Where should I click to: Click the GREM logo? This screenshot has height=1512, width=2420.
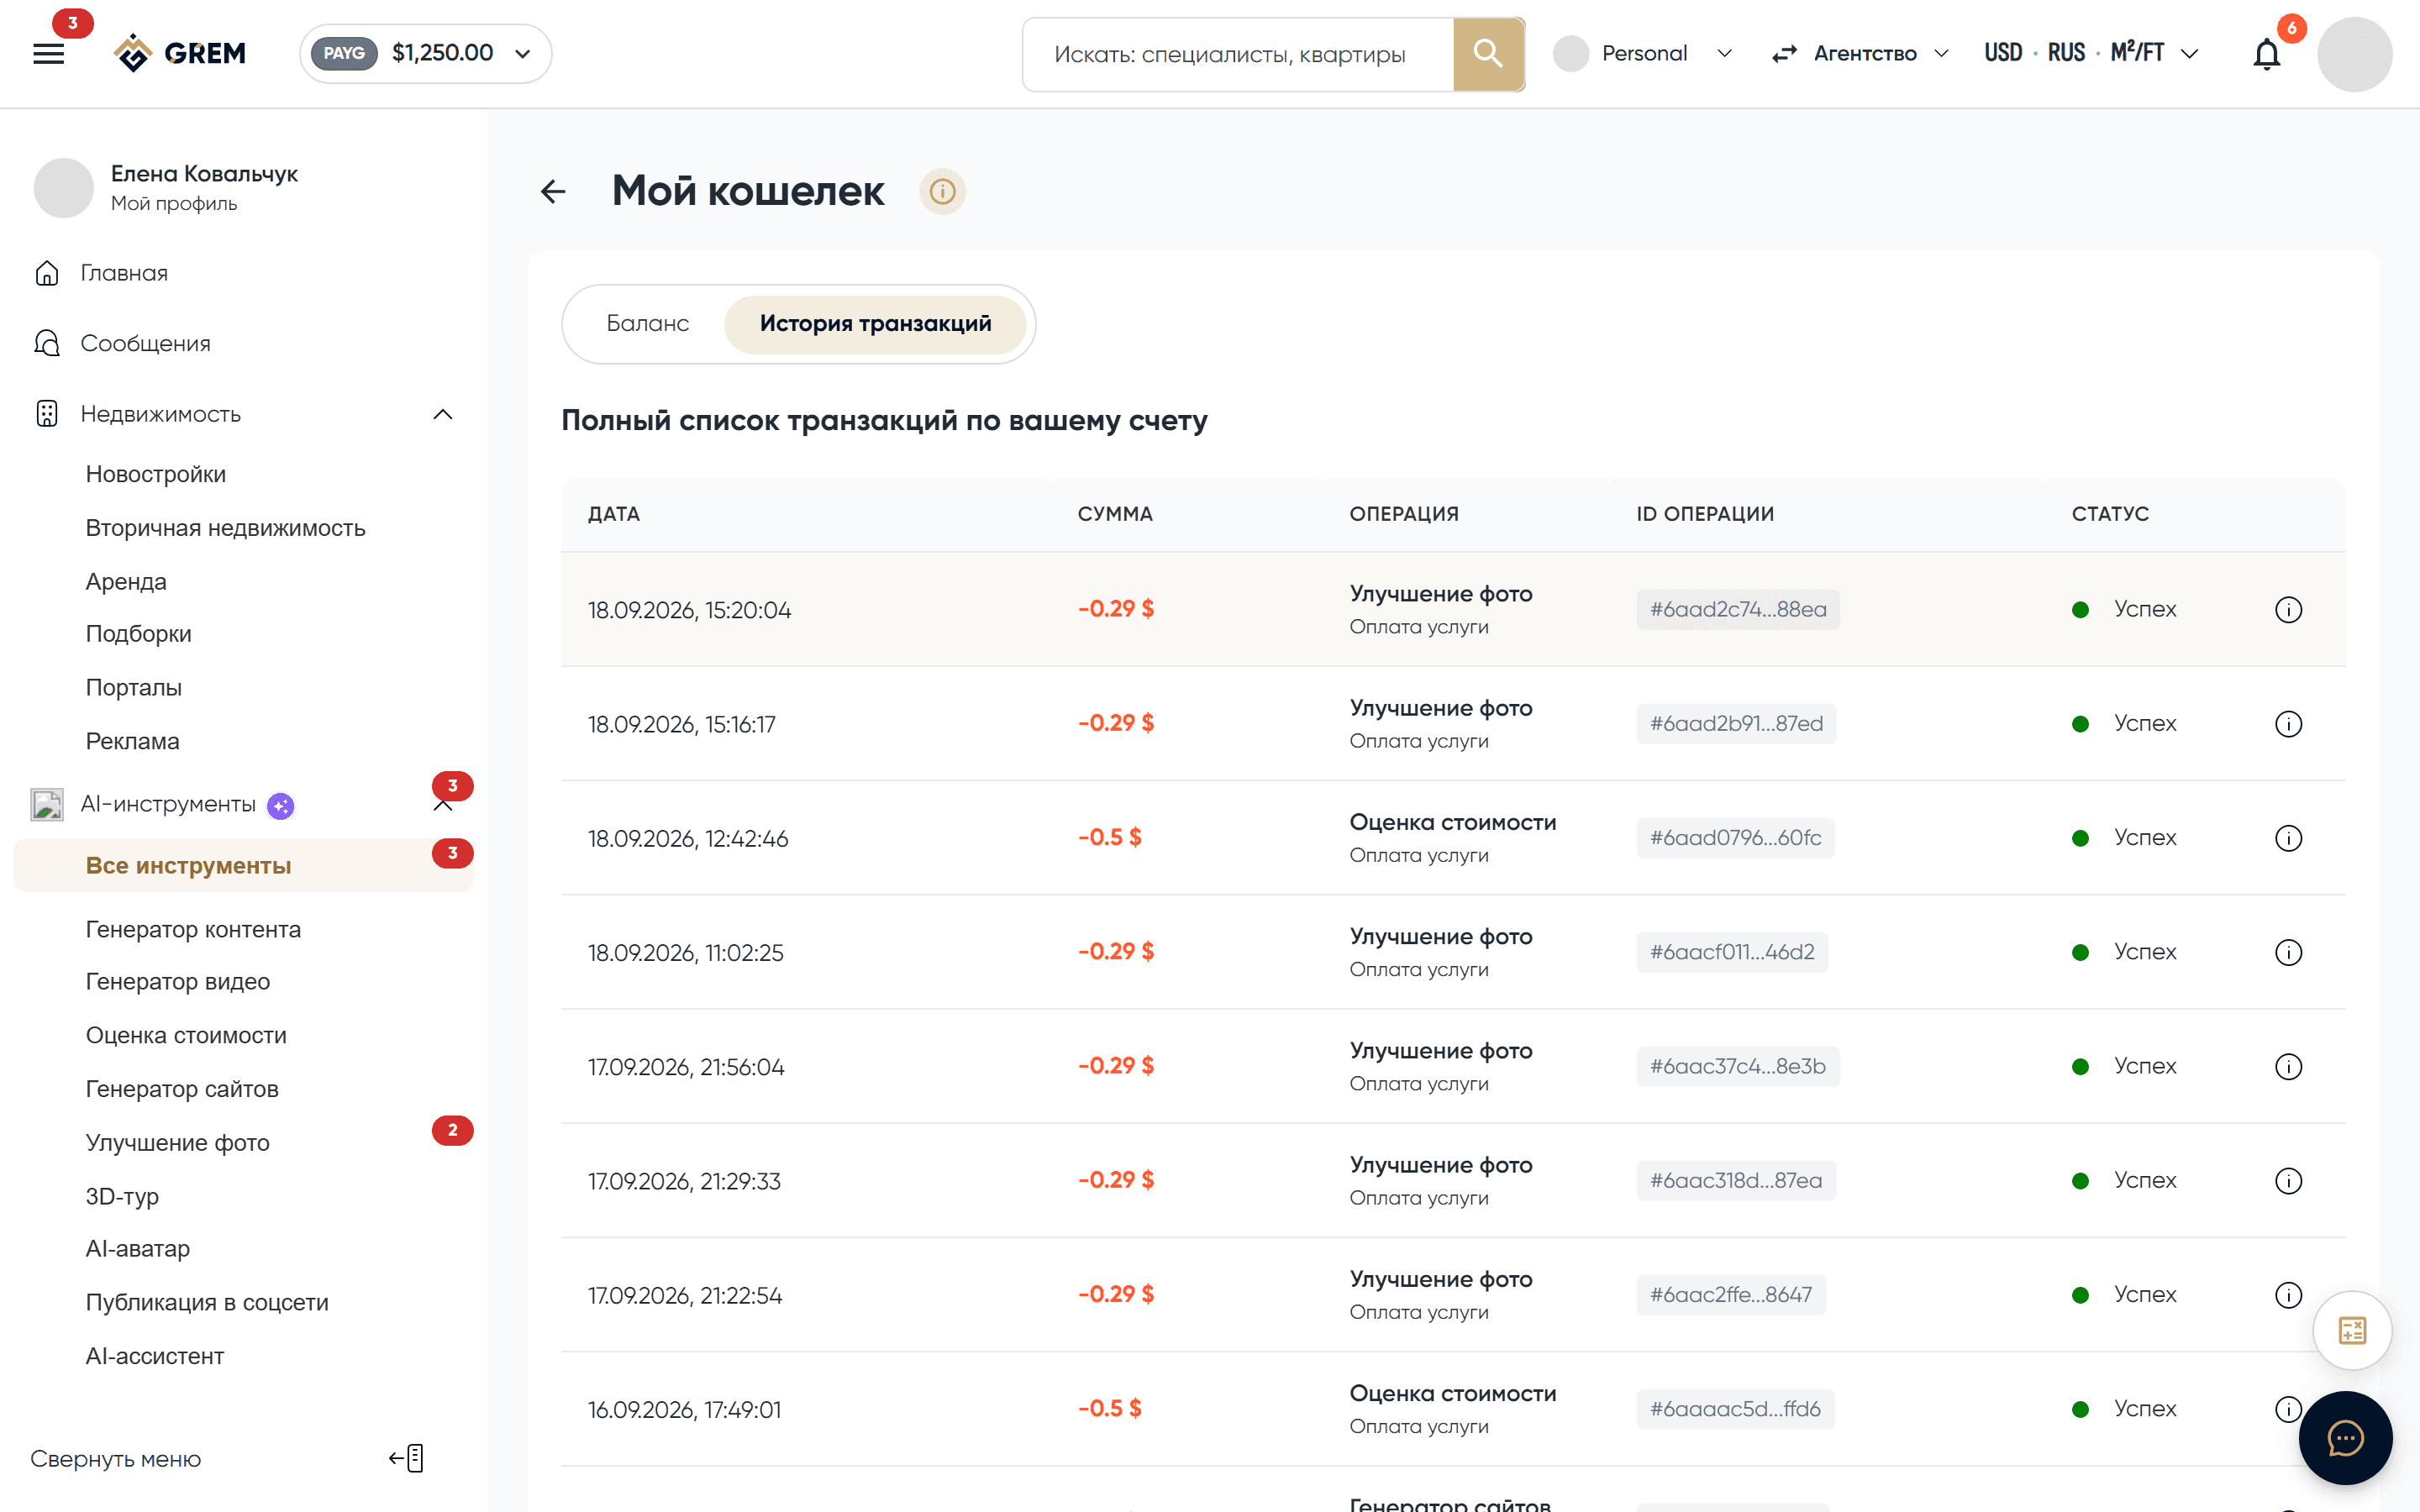click(x=180, y=53)
